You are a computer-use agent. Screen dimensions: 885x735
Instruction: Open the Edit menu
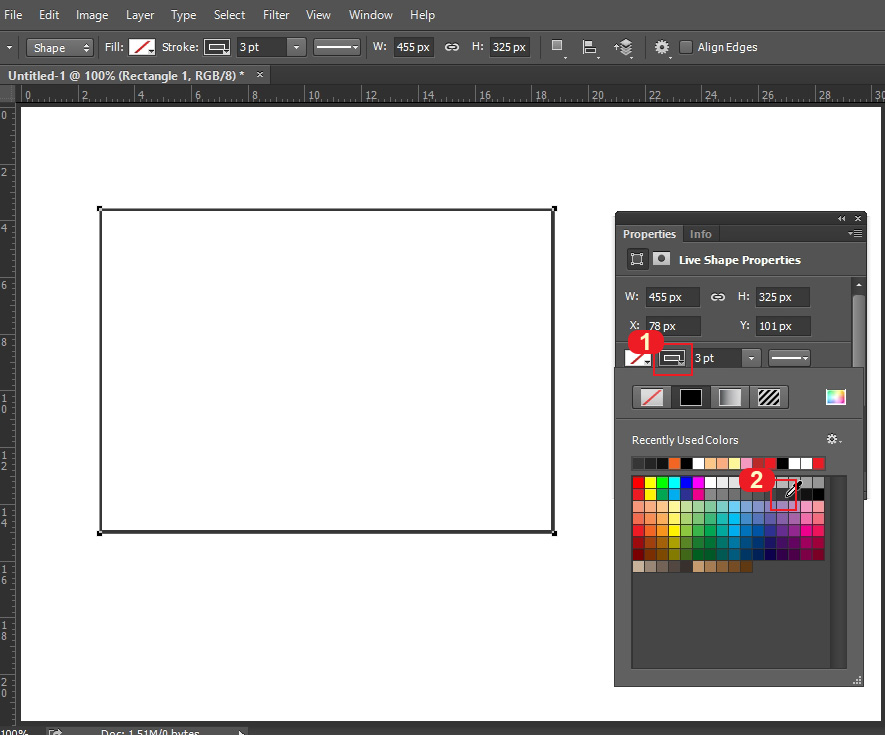point(49,15)
